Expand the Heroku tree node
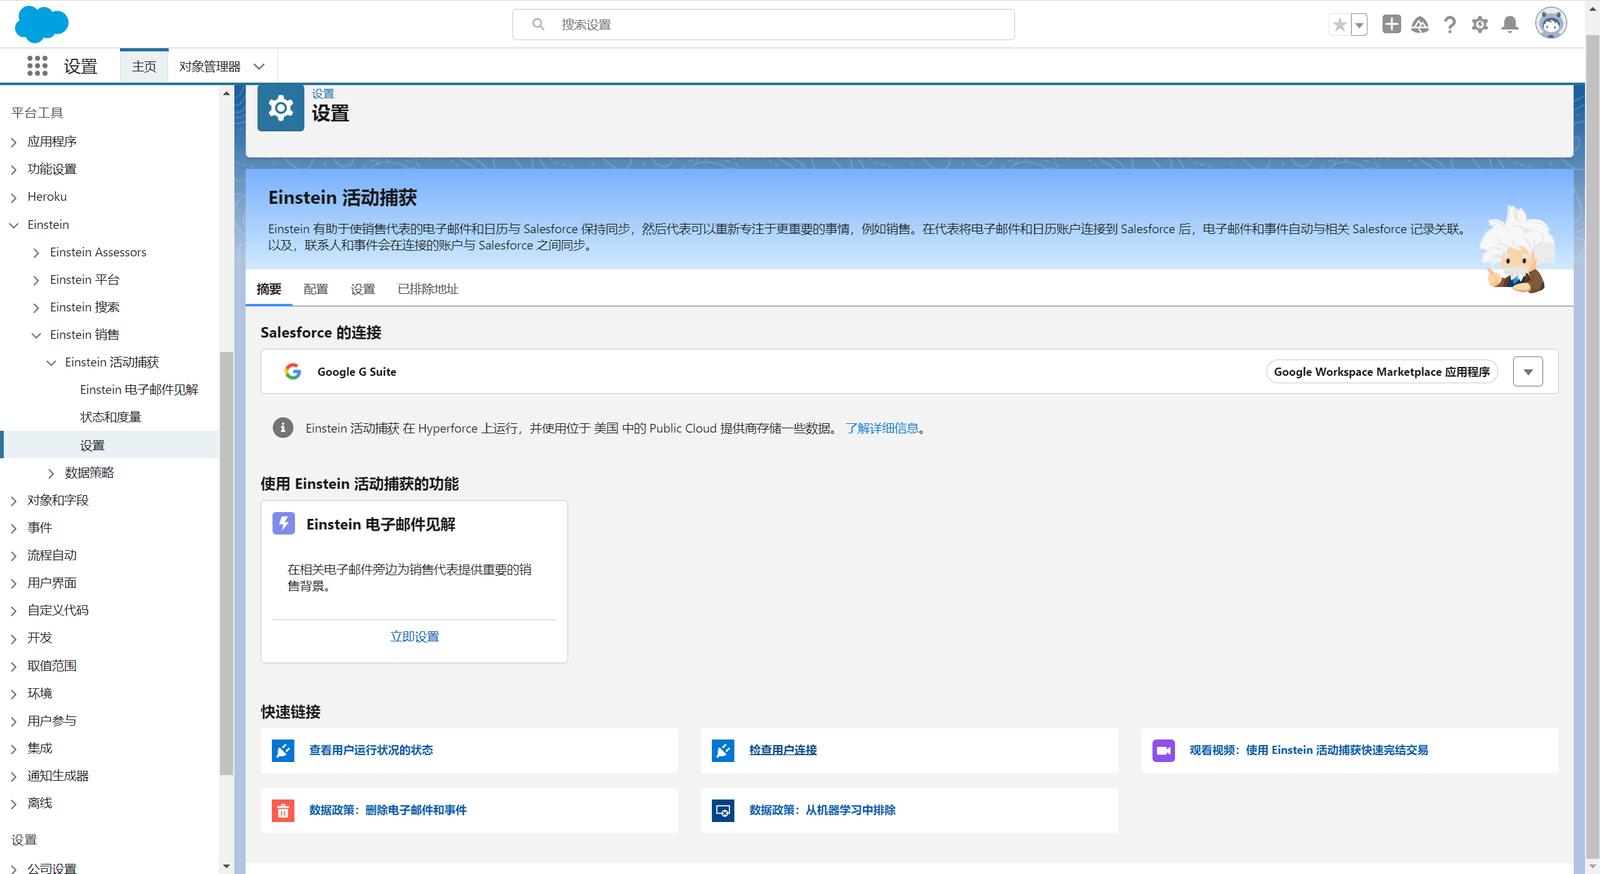1600x874 pixels. coord(14,197)
